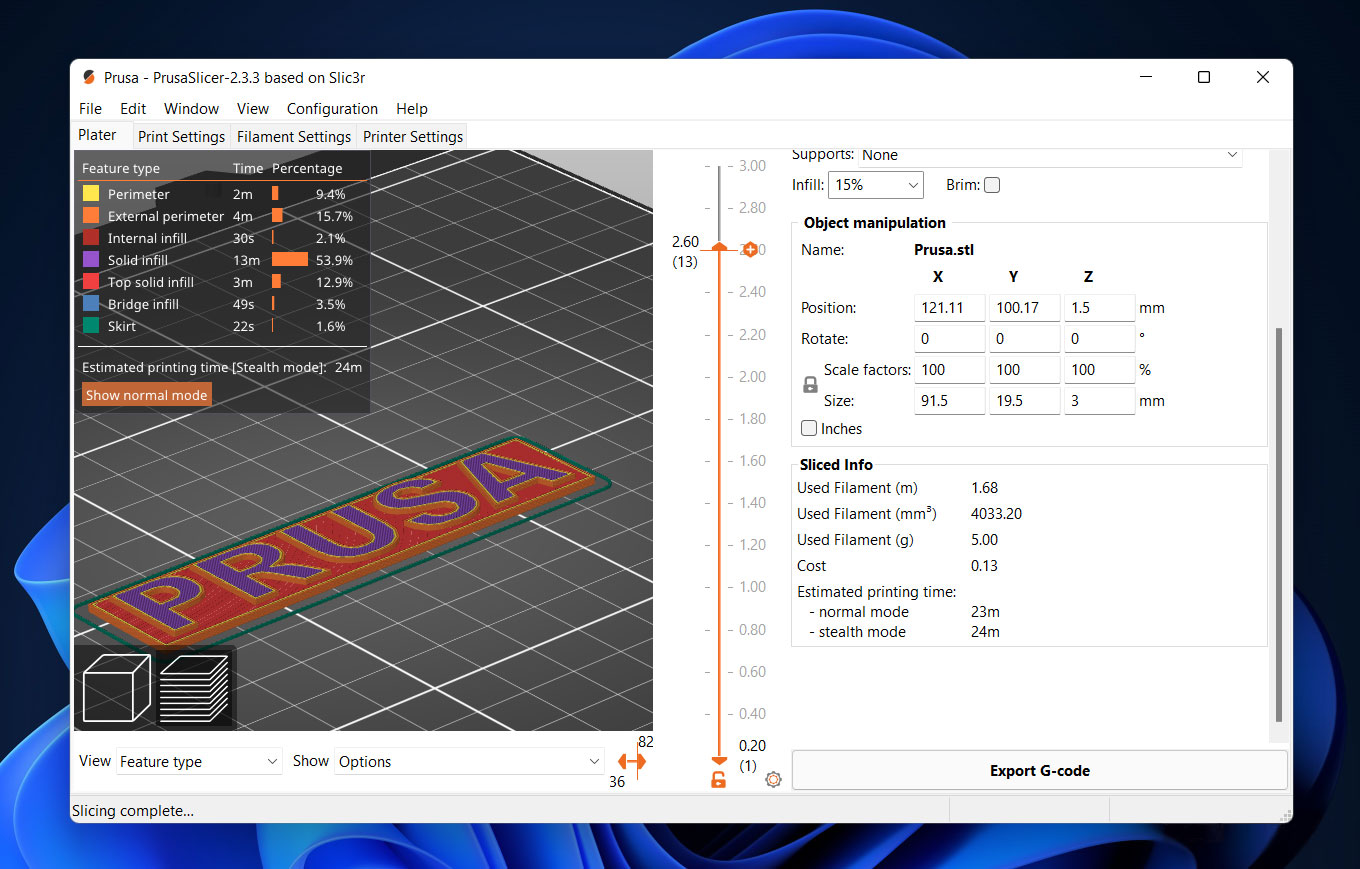Switch to sliced layers preview view
Image resolution: width=1360 pixels, height=869 pixels.
click(x=193, y=688)
